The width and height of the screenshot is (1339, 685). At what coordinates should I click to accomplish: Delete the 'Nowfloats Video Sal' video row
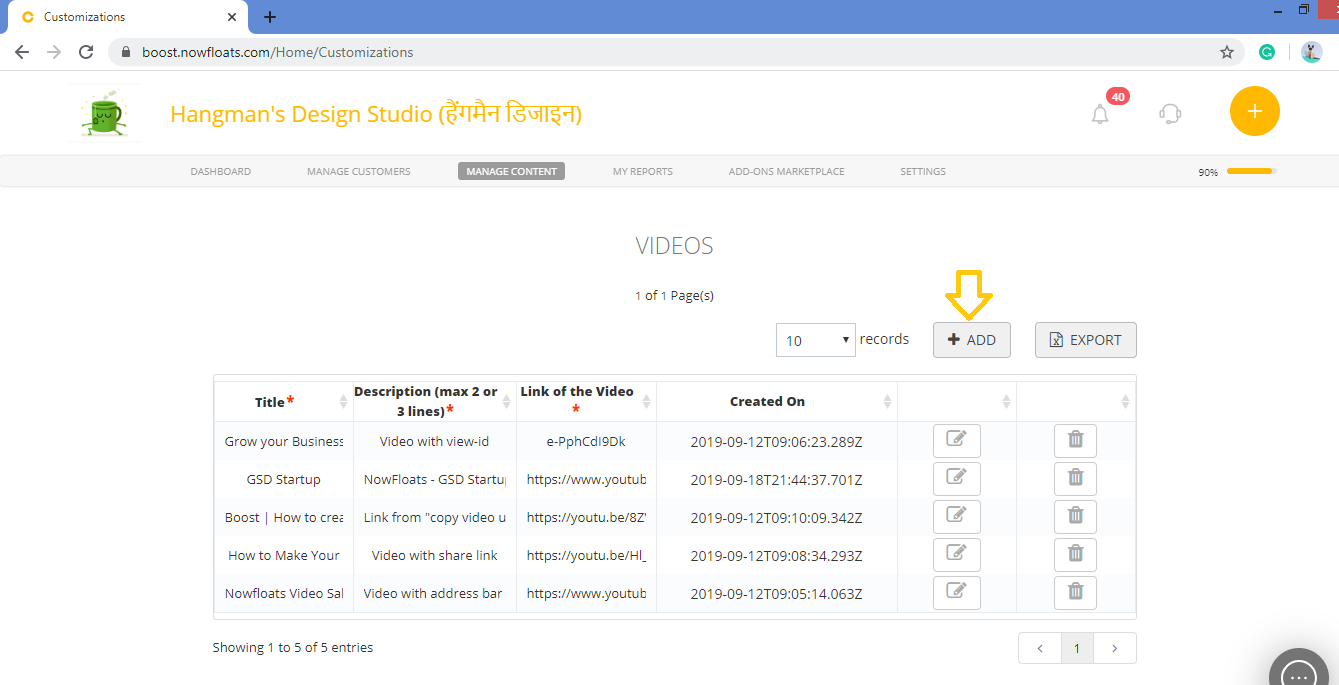coord(1075,593)
